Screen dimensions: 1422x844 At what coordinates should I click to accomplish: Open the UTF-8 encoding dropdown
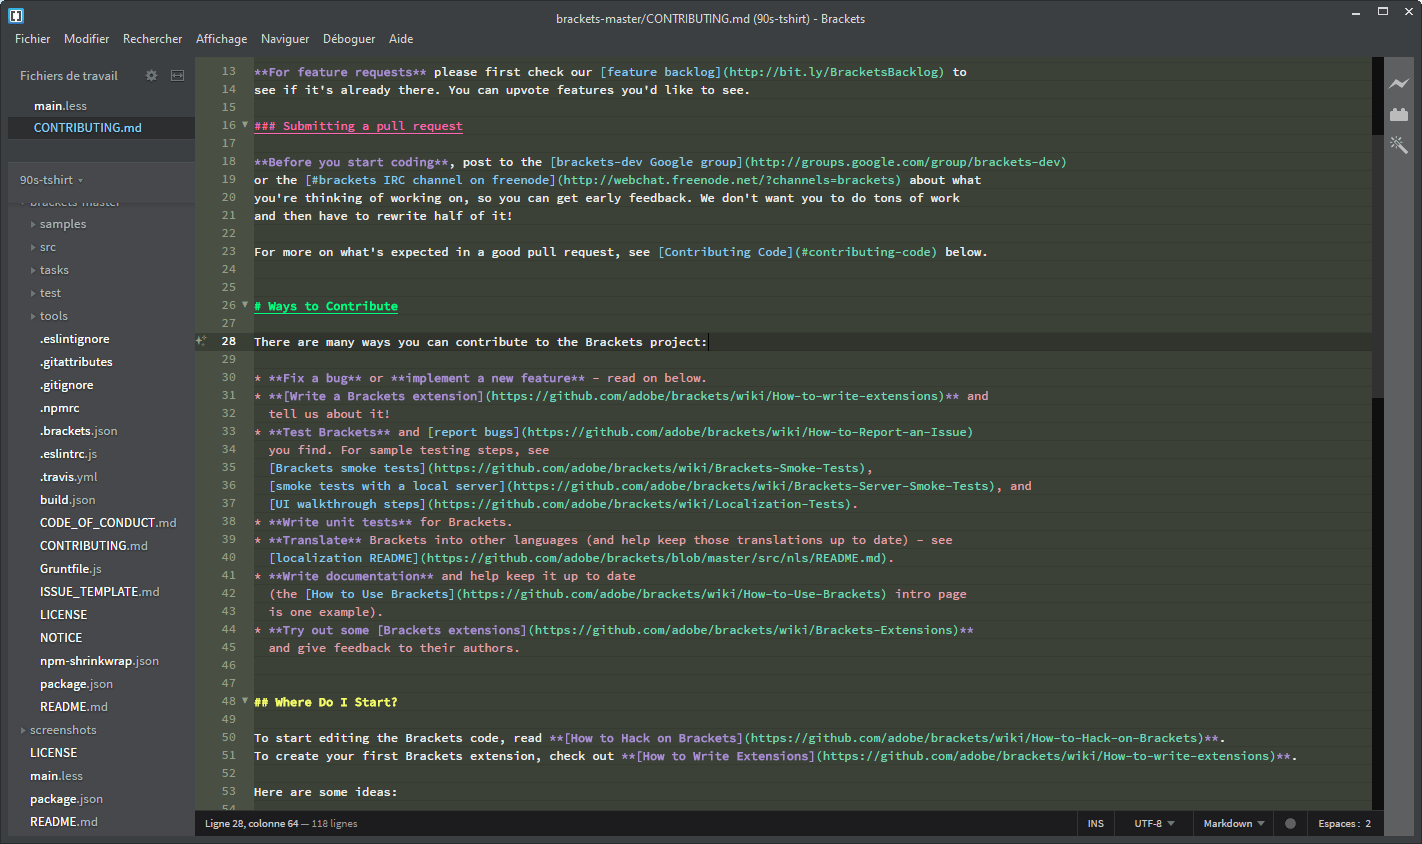tap(1152, 823)
